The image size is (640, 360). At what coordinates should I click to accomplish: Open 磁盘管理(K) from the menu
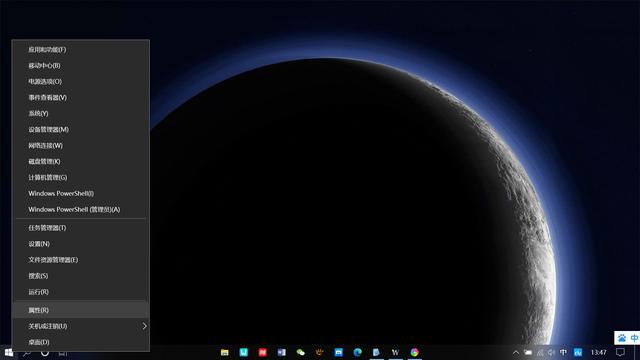point(80,161)
